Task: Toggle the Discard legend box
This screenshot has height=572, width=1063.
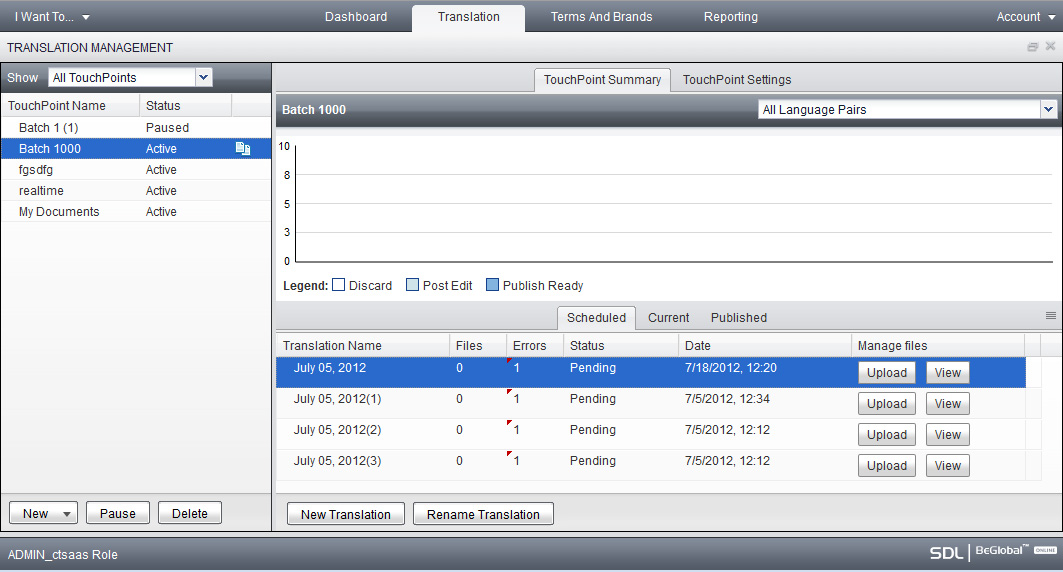Action: pos(338,285)
